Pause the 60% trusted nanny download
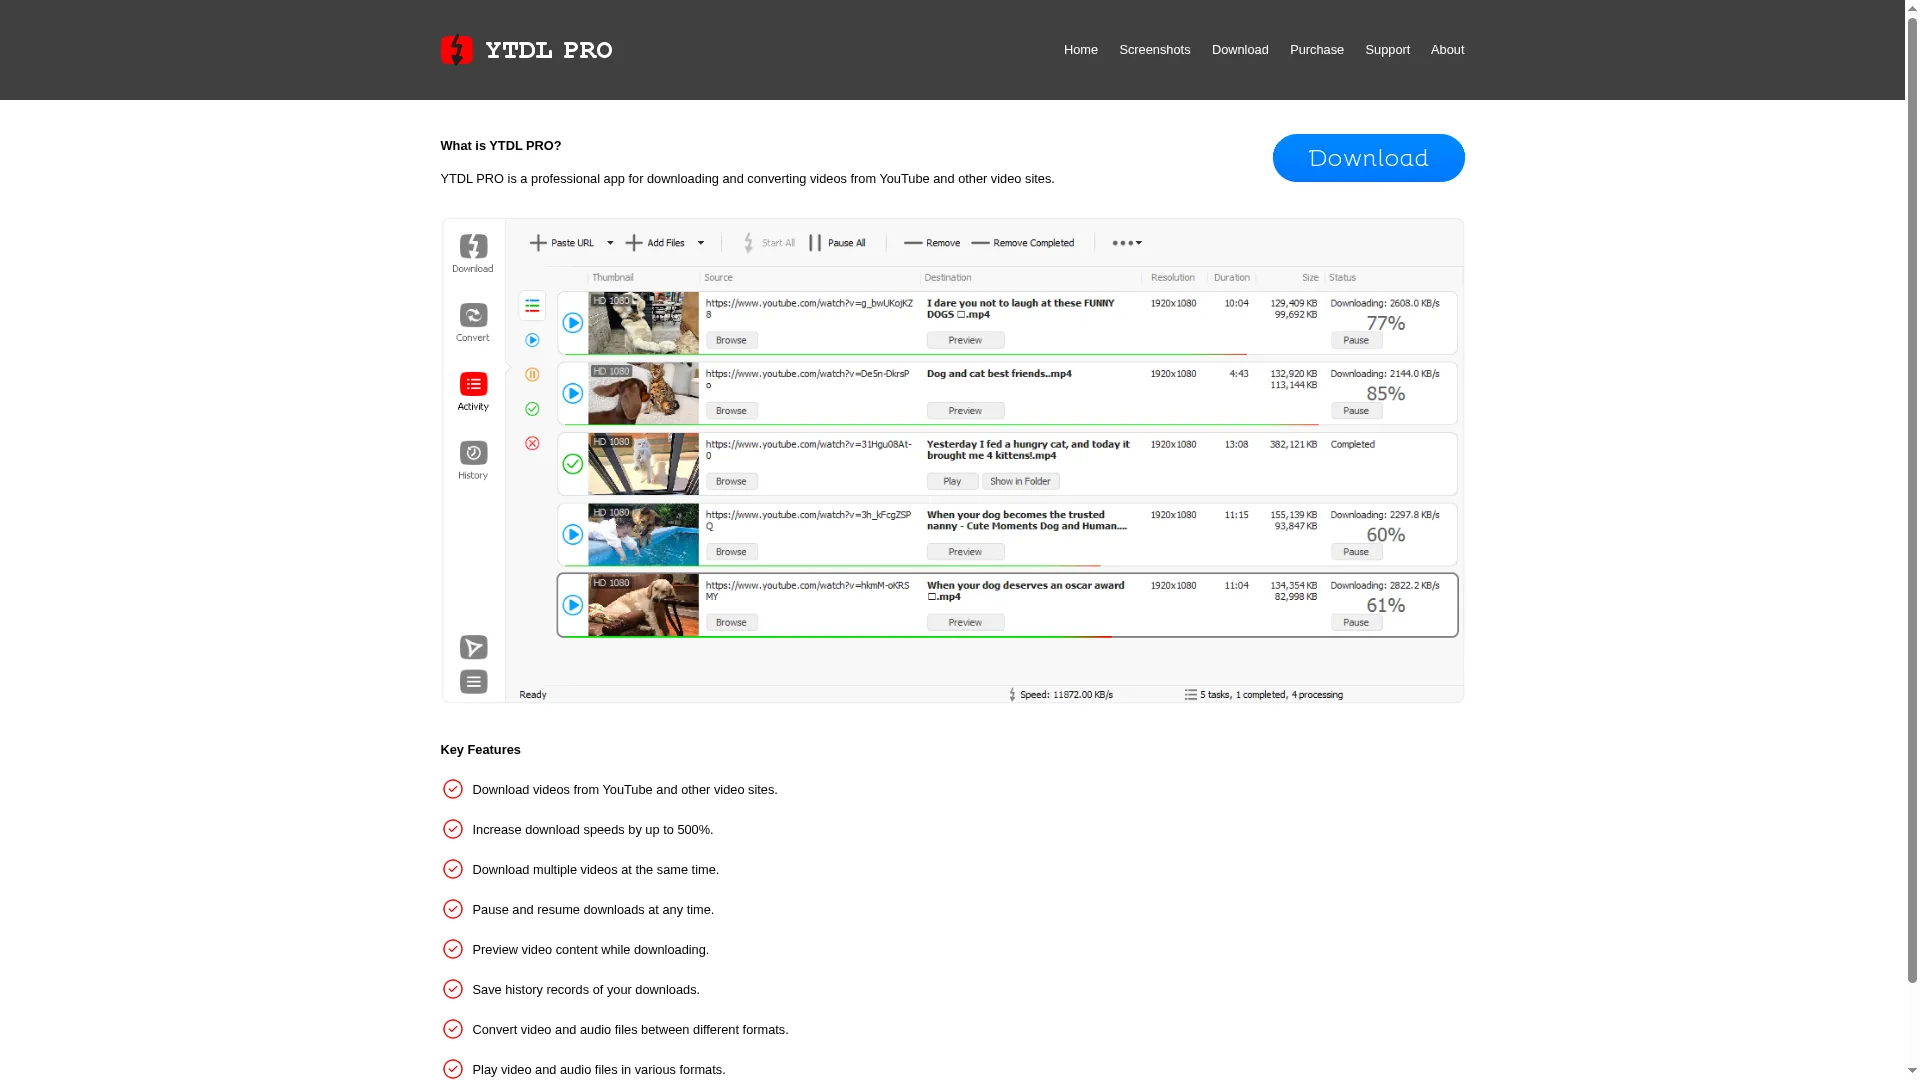 coord(1356,552)
